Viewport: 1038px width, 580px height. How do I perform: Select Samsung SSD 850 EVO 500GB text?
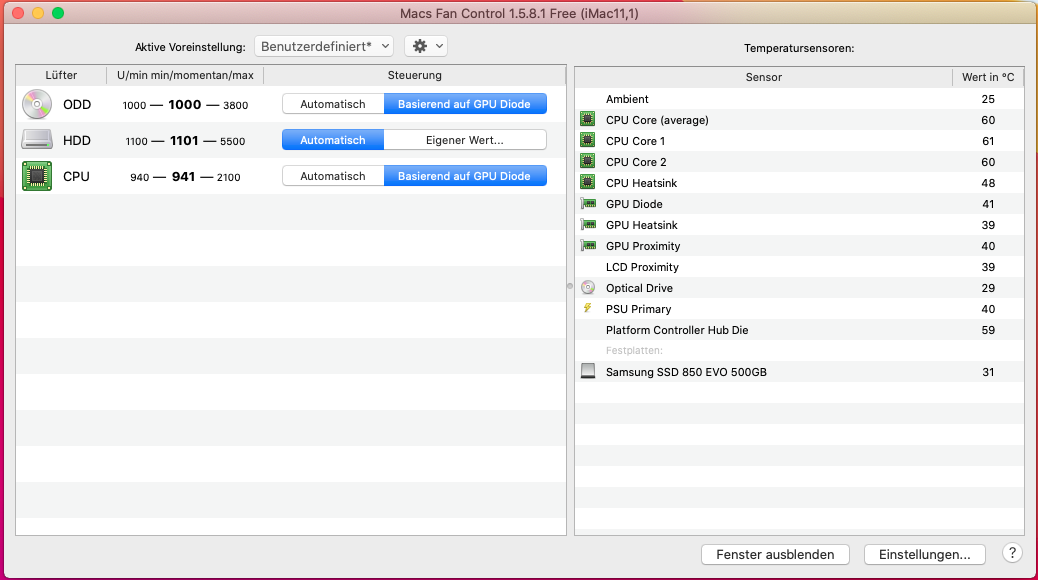tap(686, 372)
